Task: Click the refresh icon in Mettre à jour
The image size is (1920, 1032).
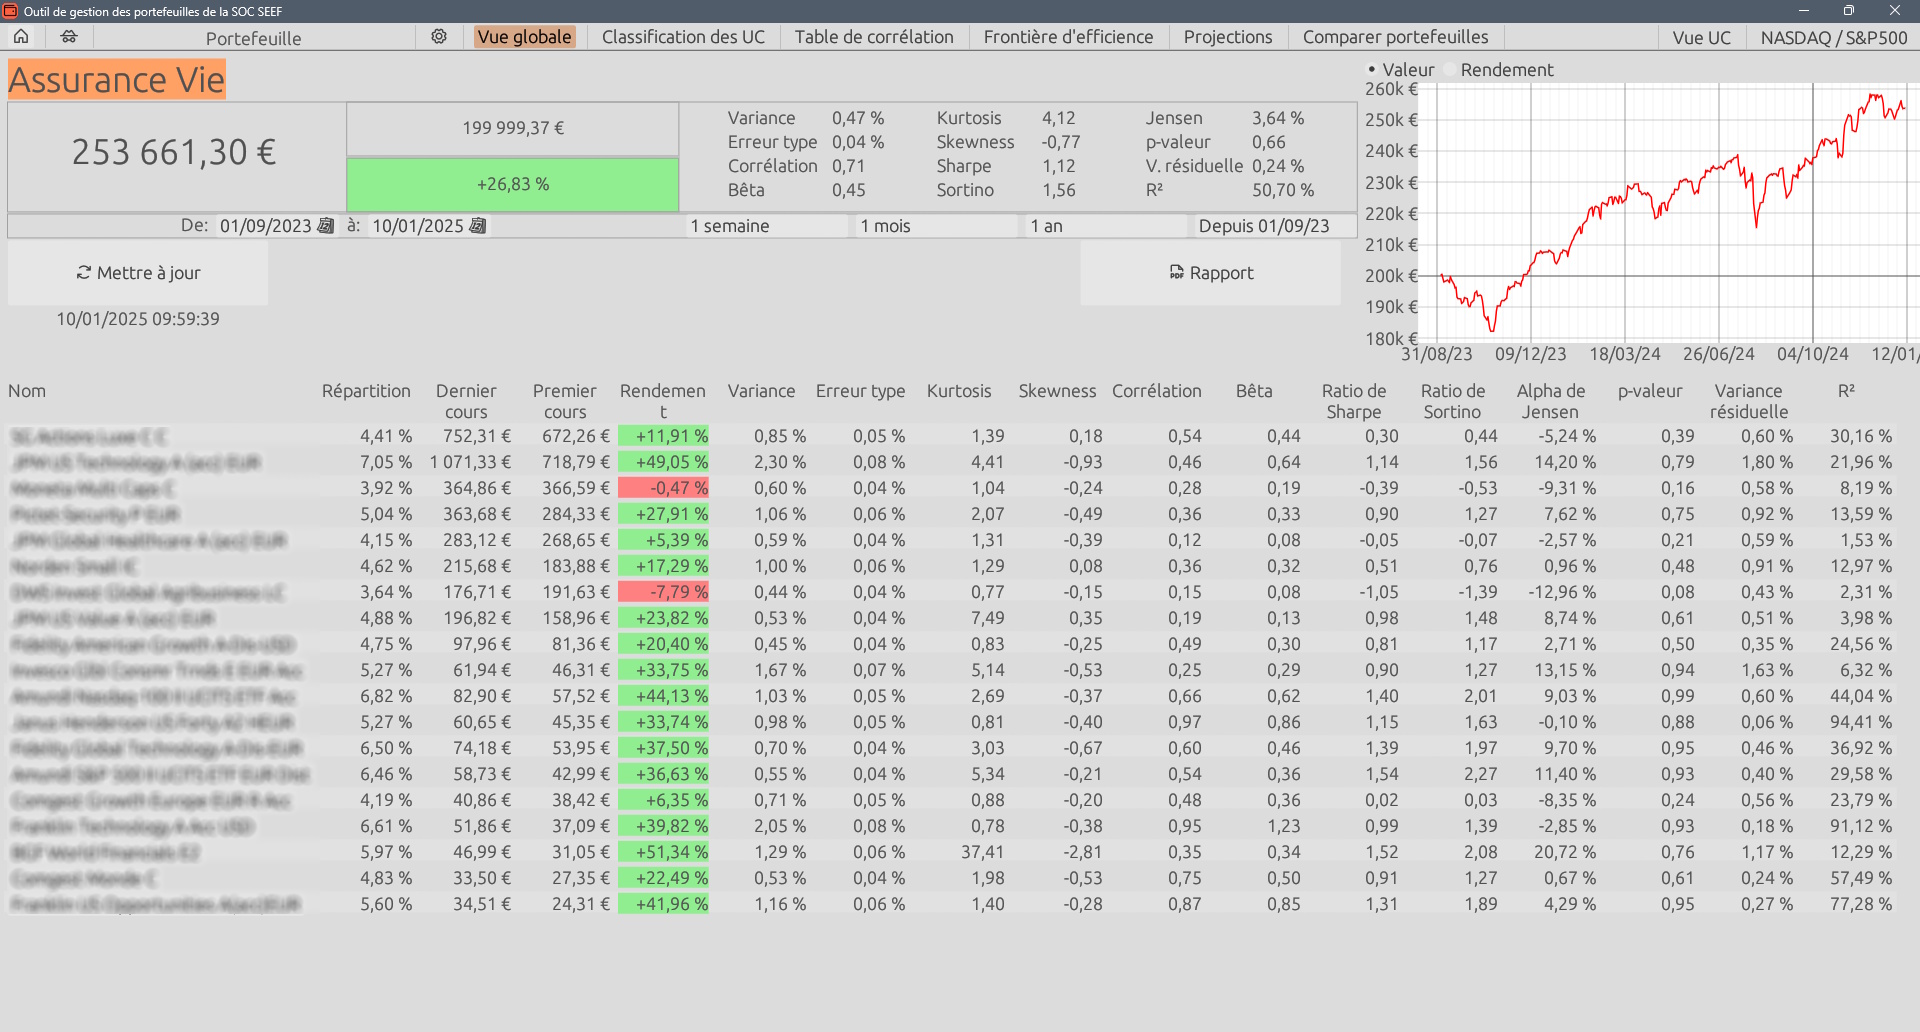Action: pyautogui.click(x=84, y=273)
